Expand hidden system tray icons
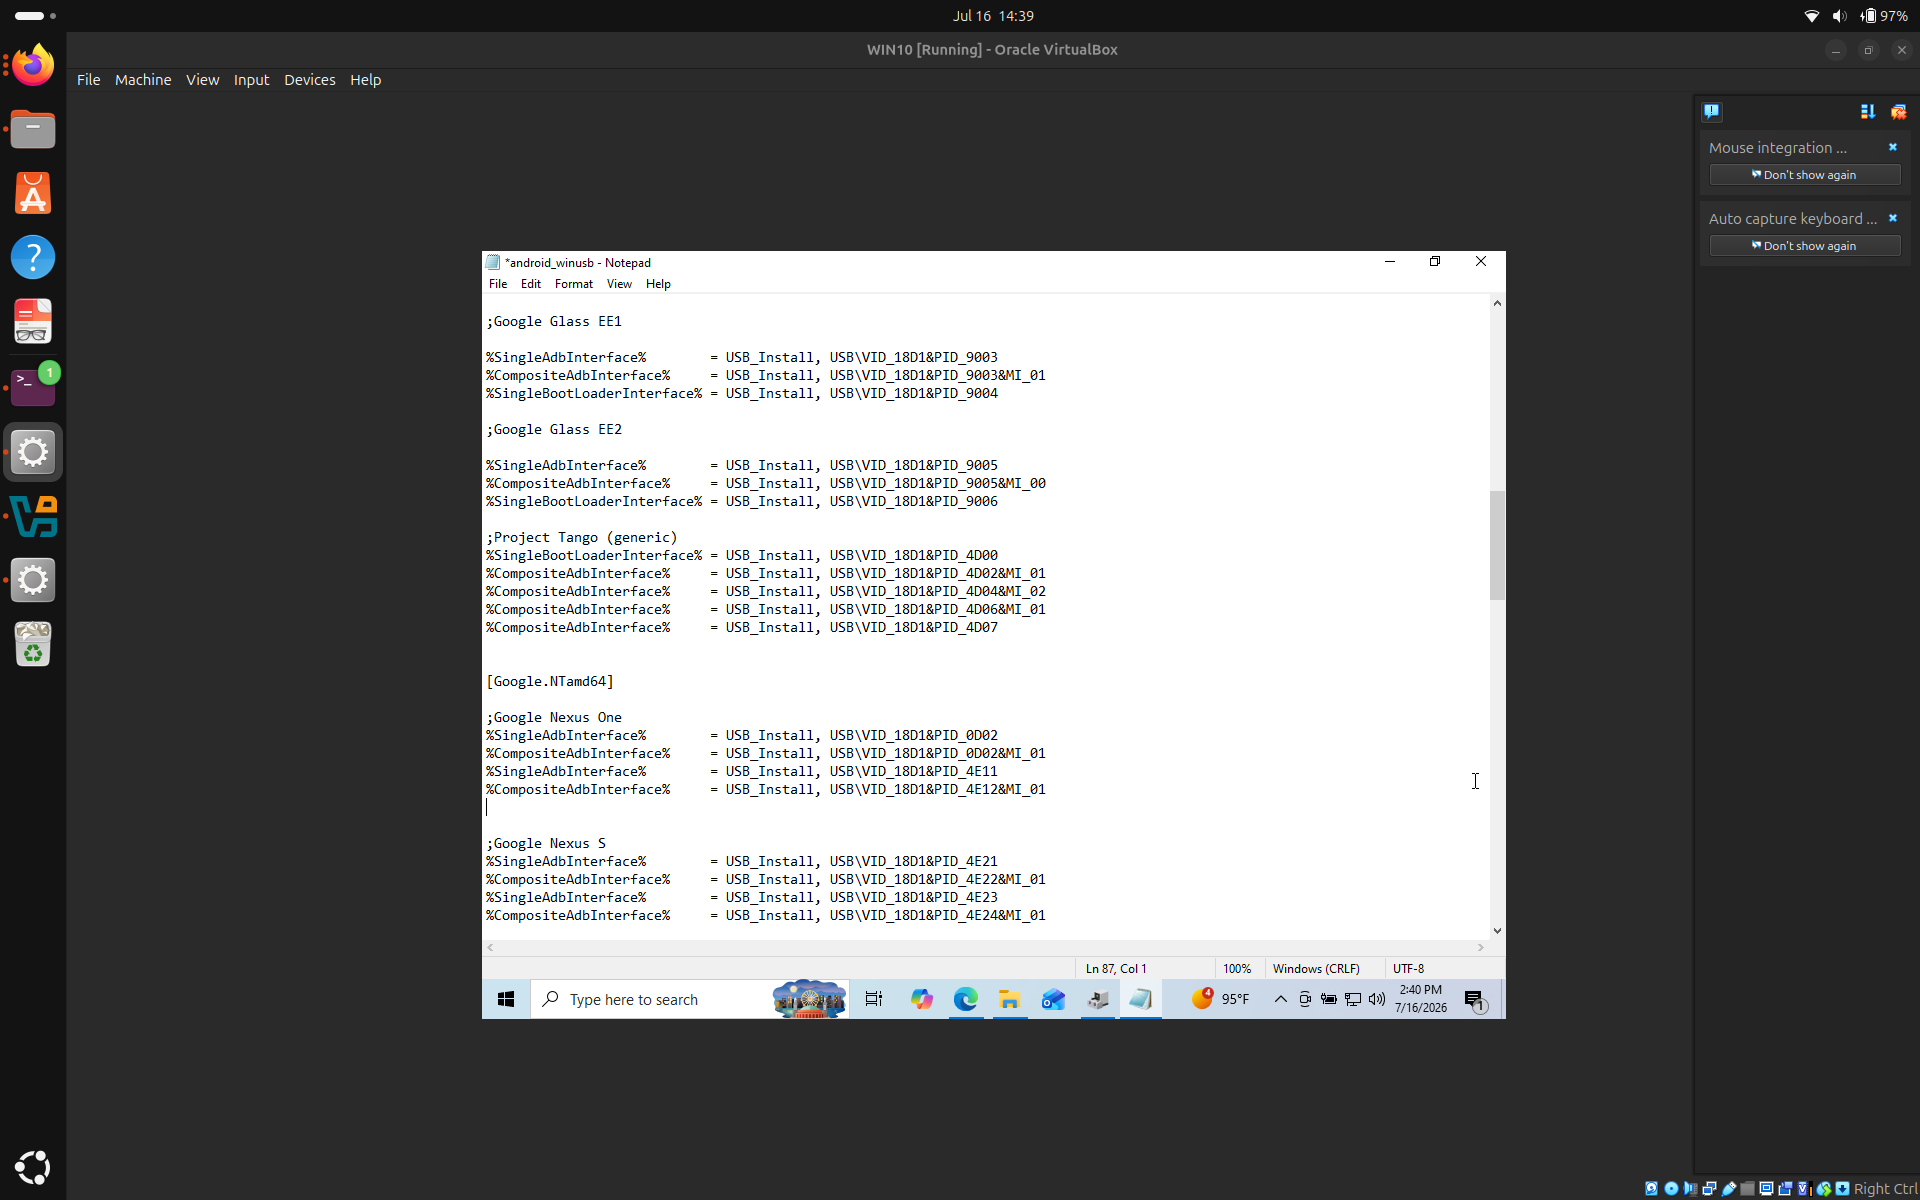 1280,999
